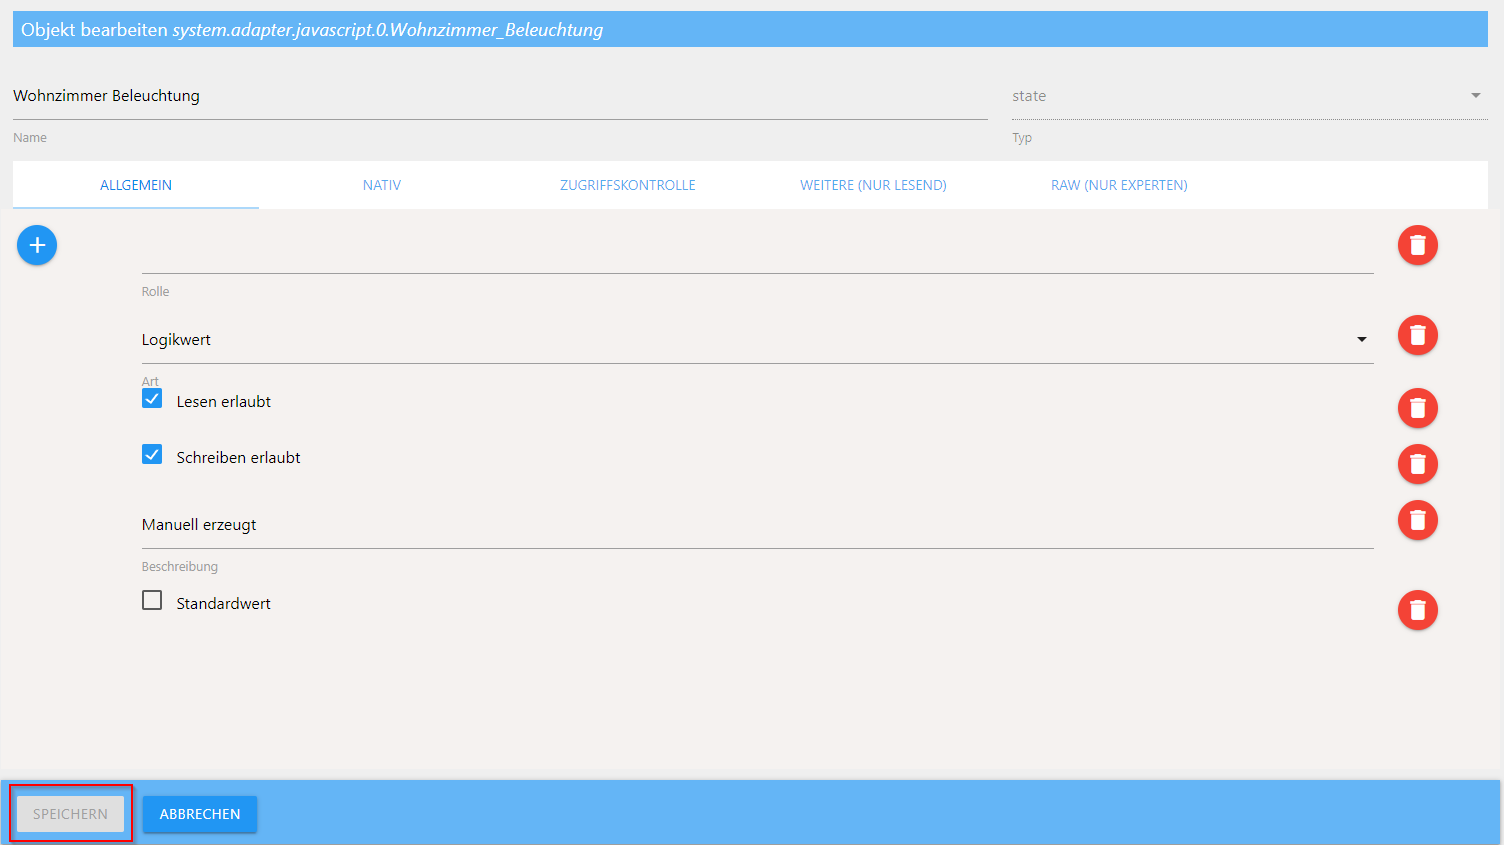Image resolution: width=1504 pixels, height=845 pixels.
Task: Focus the Beschreibung field with Manuell erzeugt
Action: 757,525
